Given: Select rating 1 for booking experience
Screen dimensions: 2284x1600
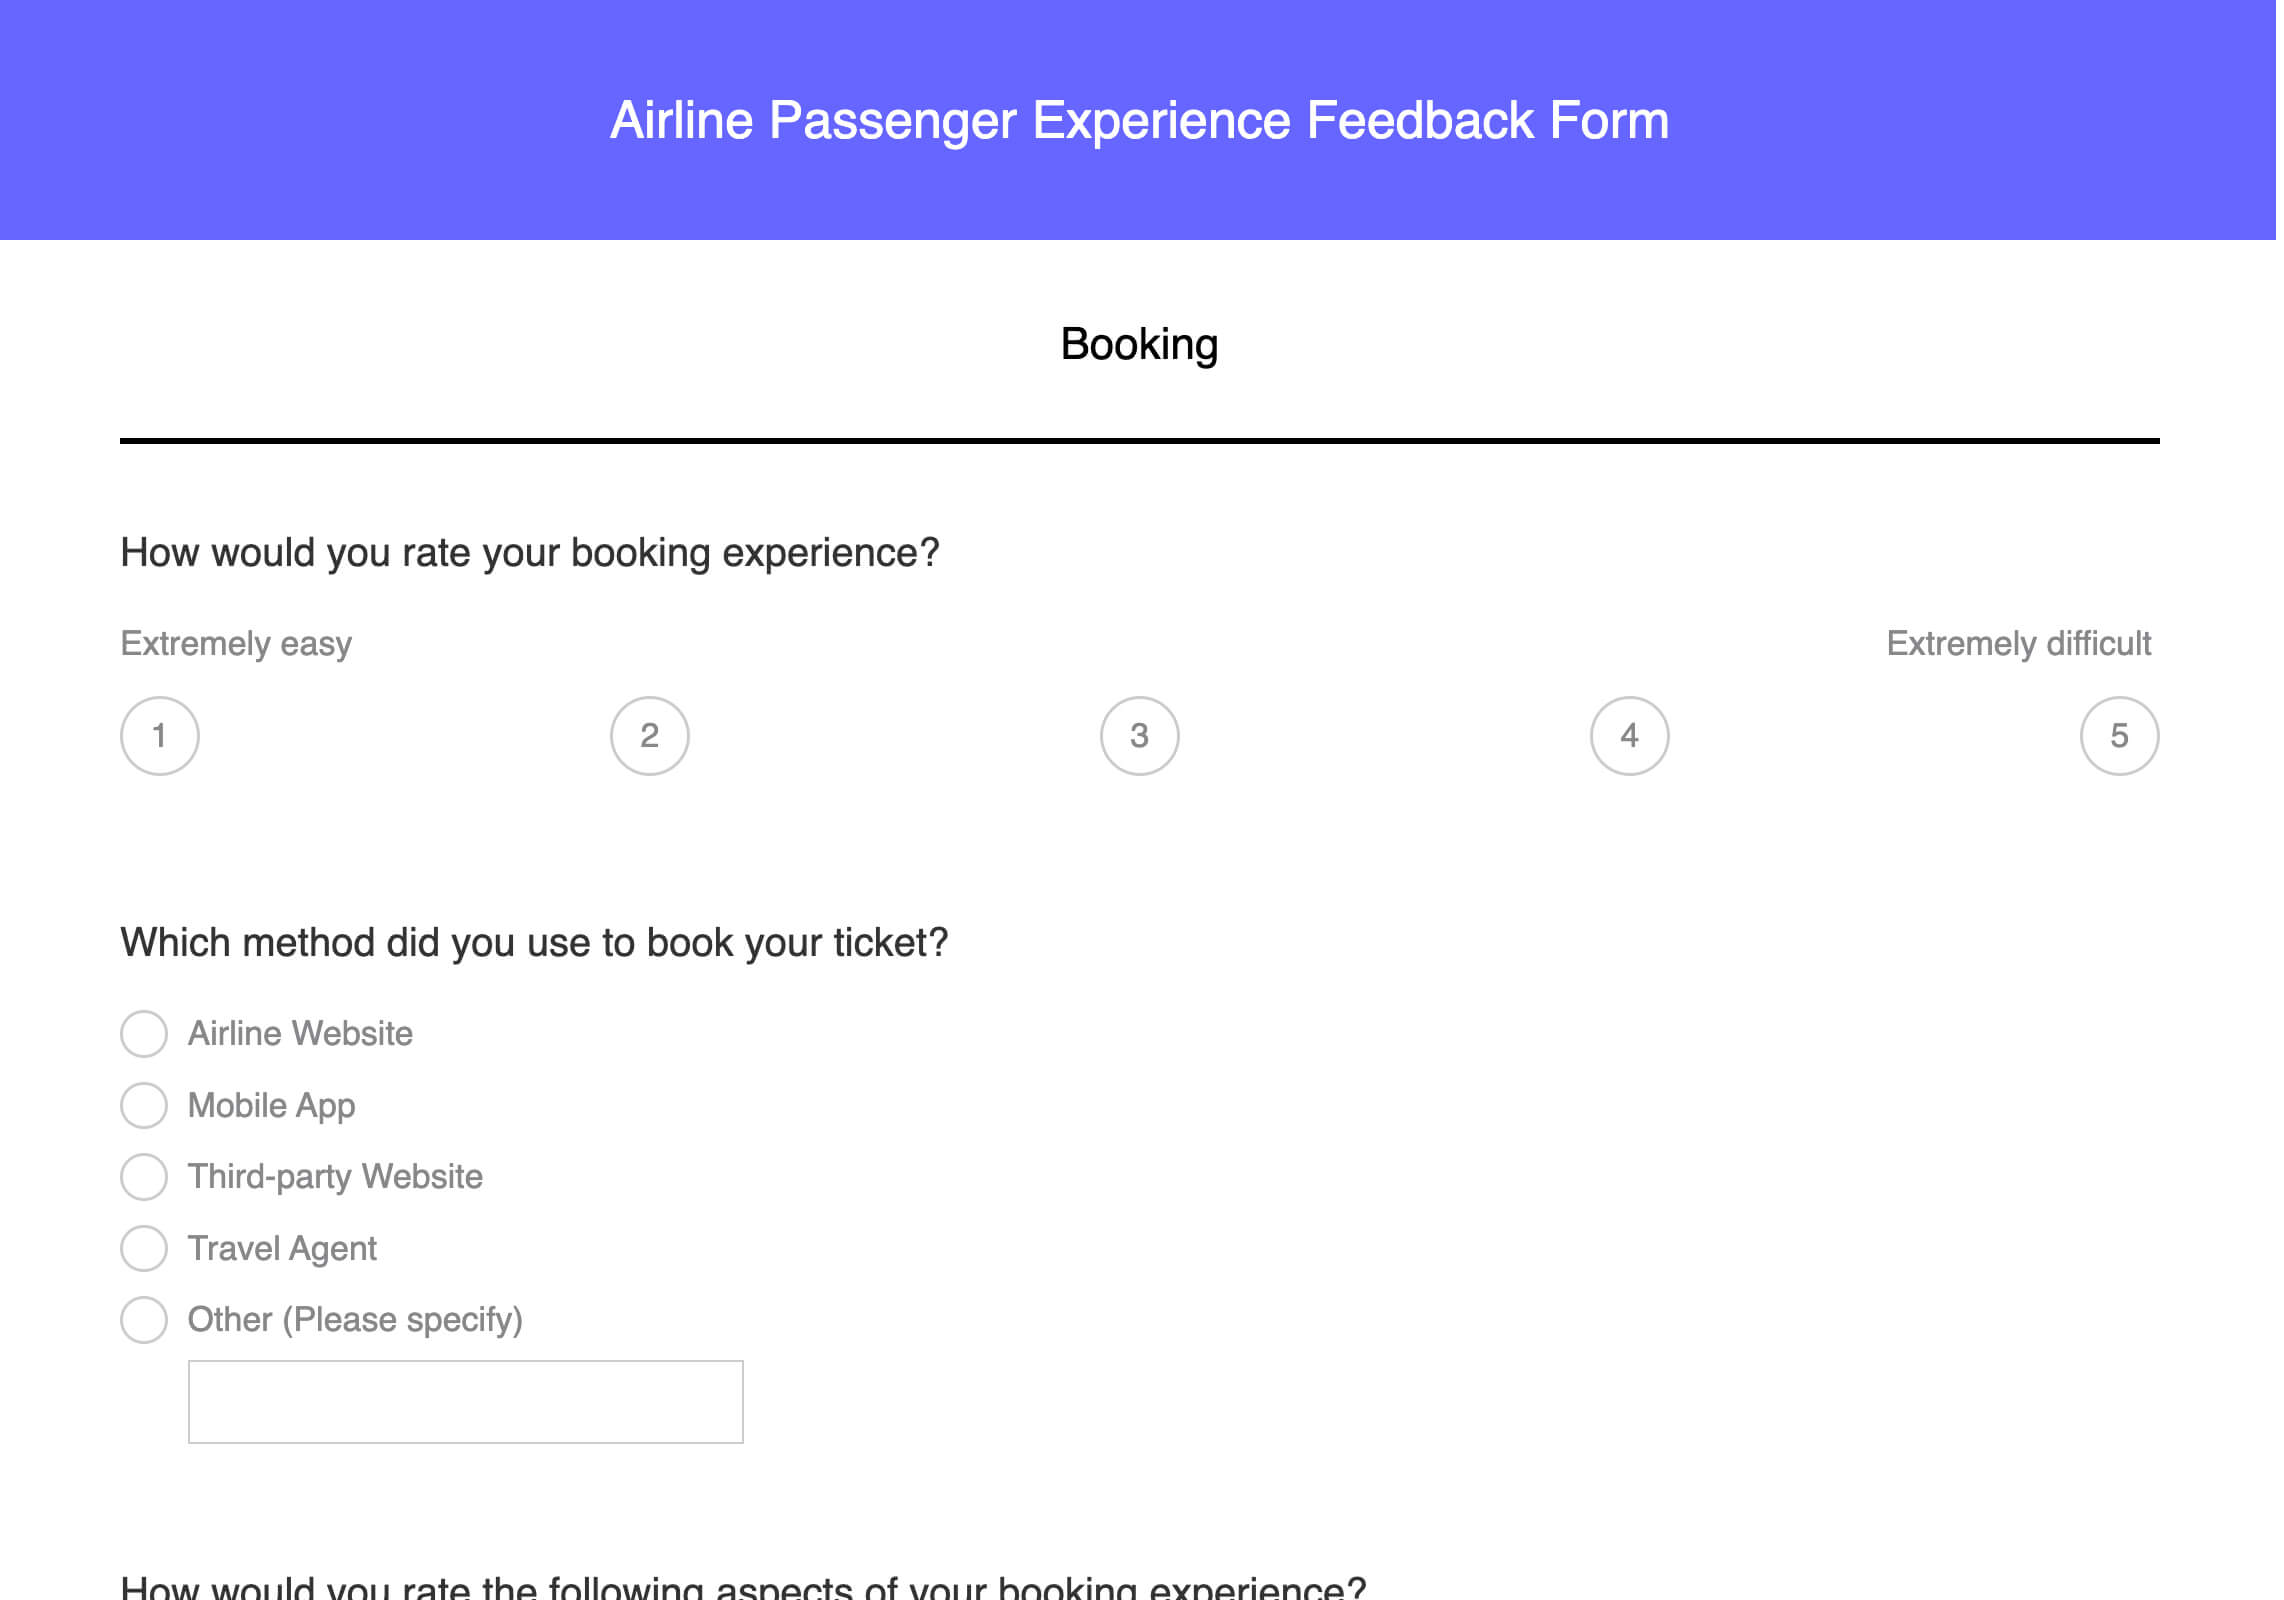Looking at the screenshot, I should (159, 735).
